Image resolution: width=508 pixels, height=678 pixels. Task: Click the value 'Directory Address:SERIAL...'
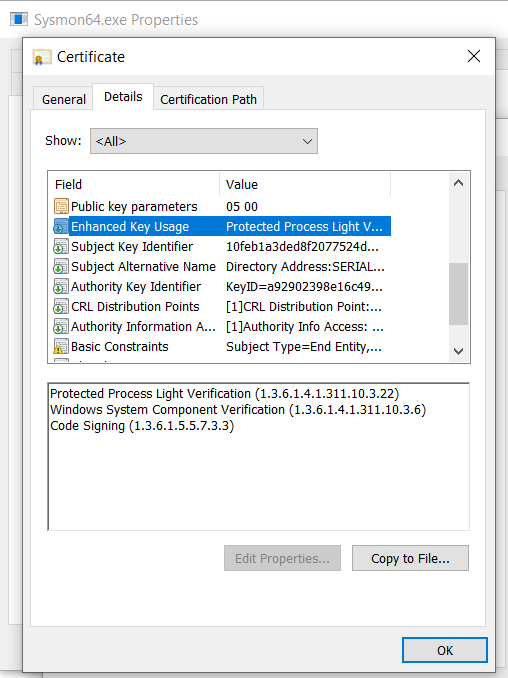[x=305, y=266]
